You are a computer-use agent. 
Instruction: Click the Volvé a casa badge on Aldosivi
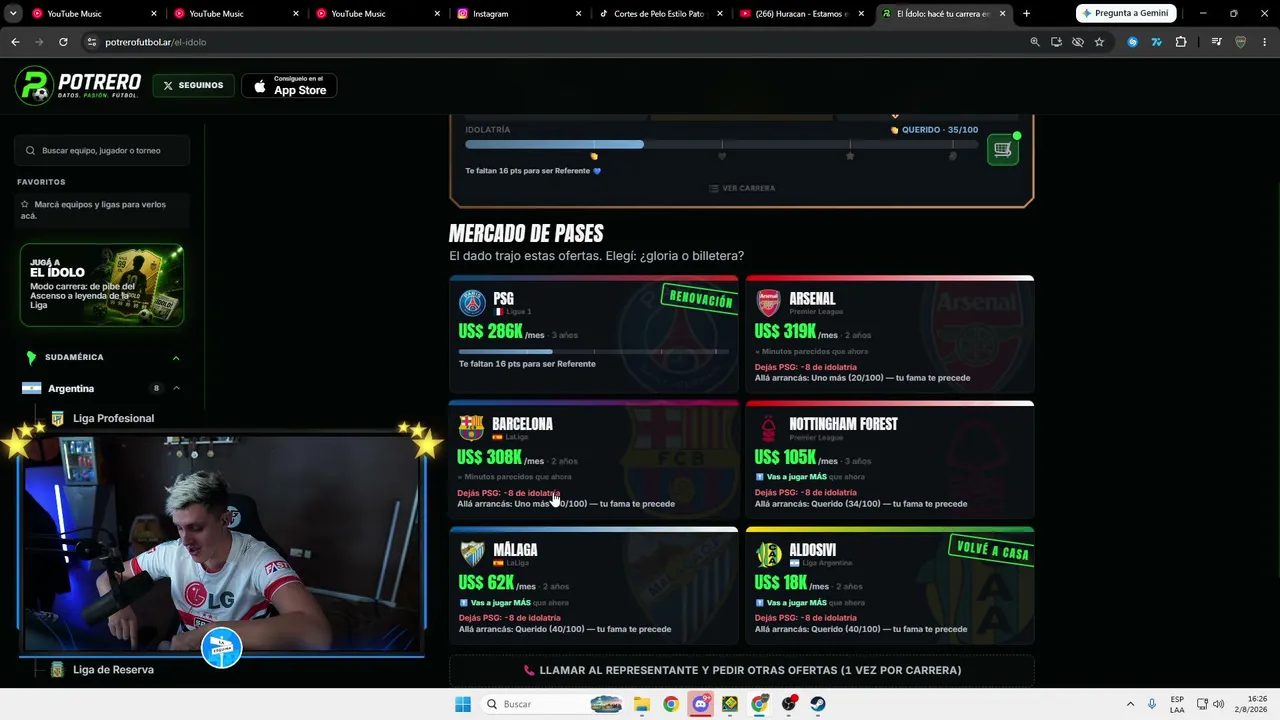[992, 550]
